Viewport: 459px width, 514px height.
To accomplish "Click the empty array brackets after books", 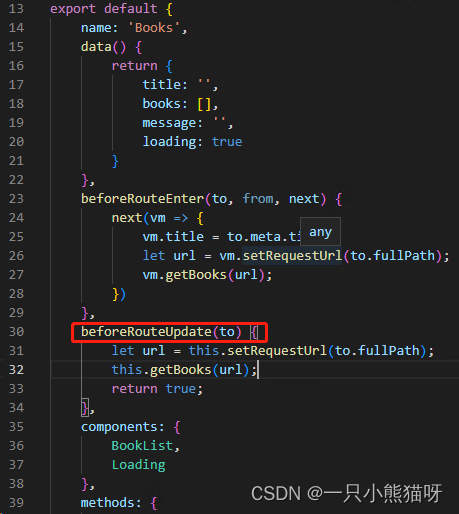I will tap(204, 104).
